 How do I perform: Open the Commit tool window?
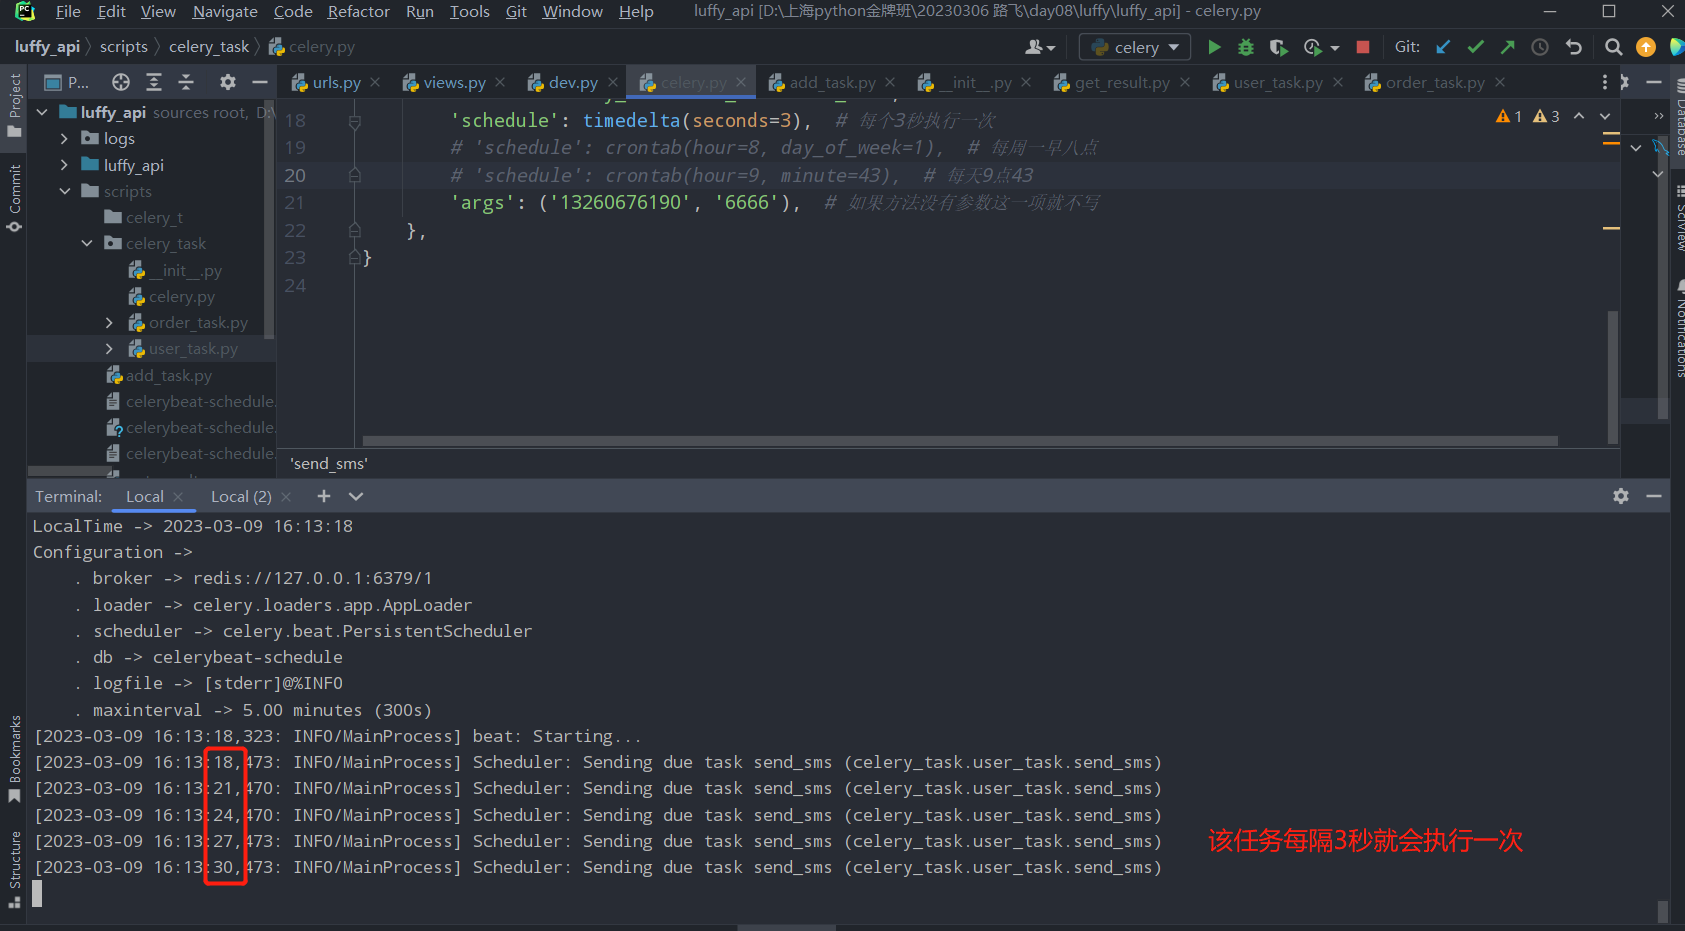(x=14, y=198)
